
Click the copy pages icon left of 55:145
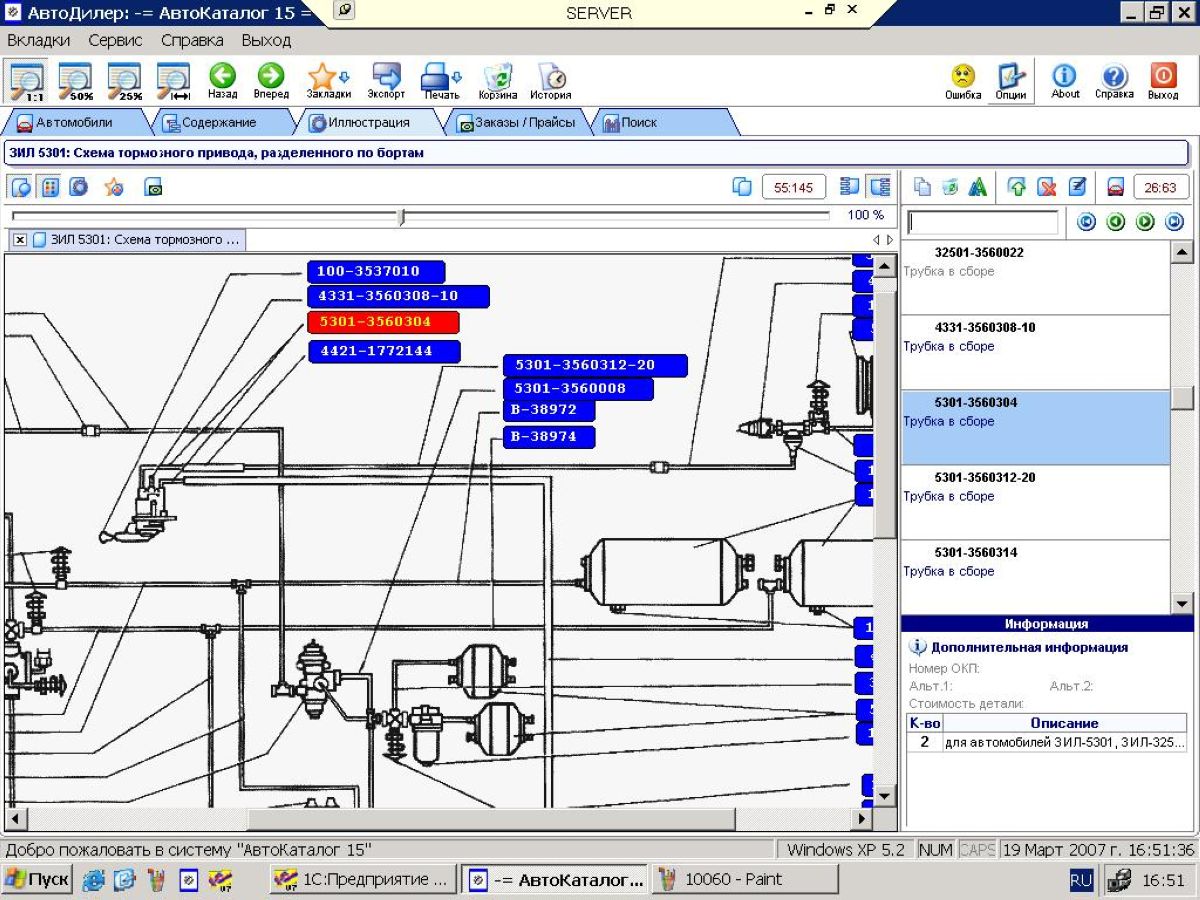pyautogui.click(x=742, y=187)
